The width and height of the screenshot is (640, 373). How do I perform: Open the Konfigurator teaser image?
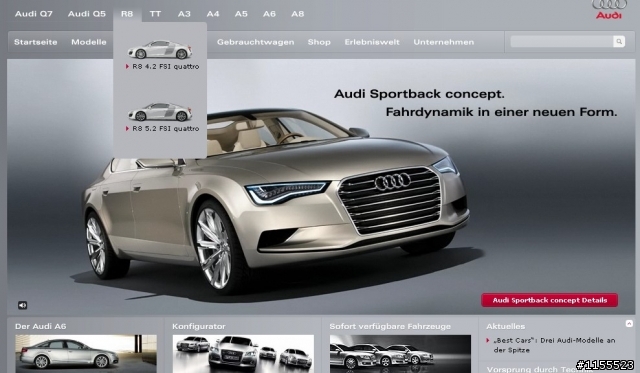243,354
